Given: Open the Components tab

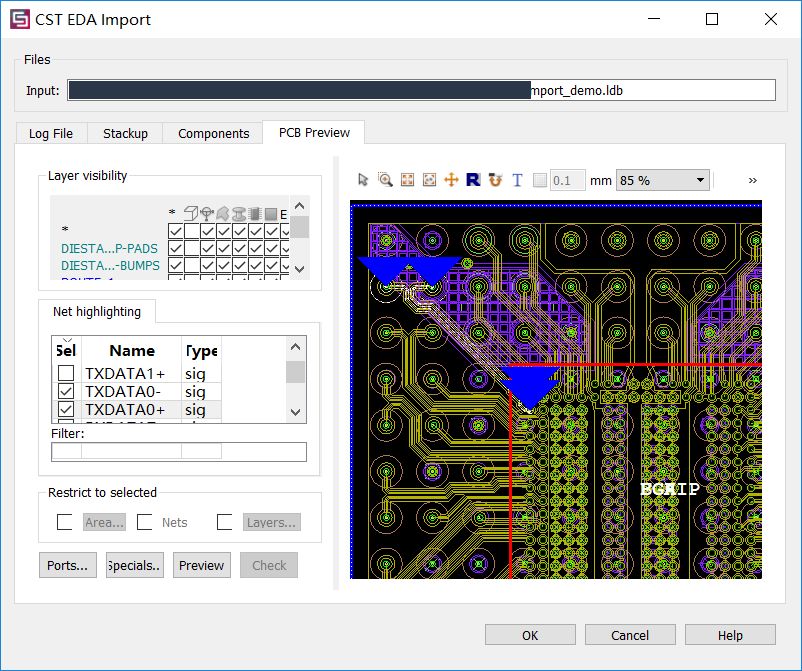Looking at the screenshot, I should [213, 133].
